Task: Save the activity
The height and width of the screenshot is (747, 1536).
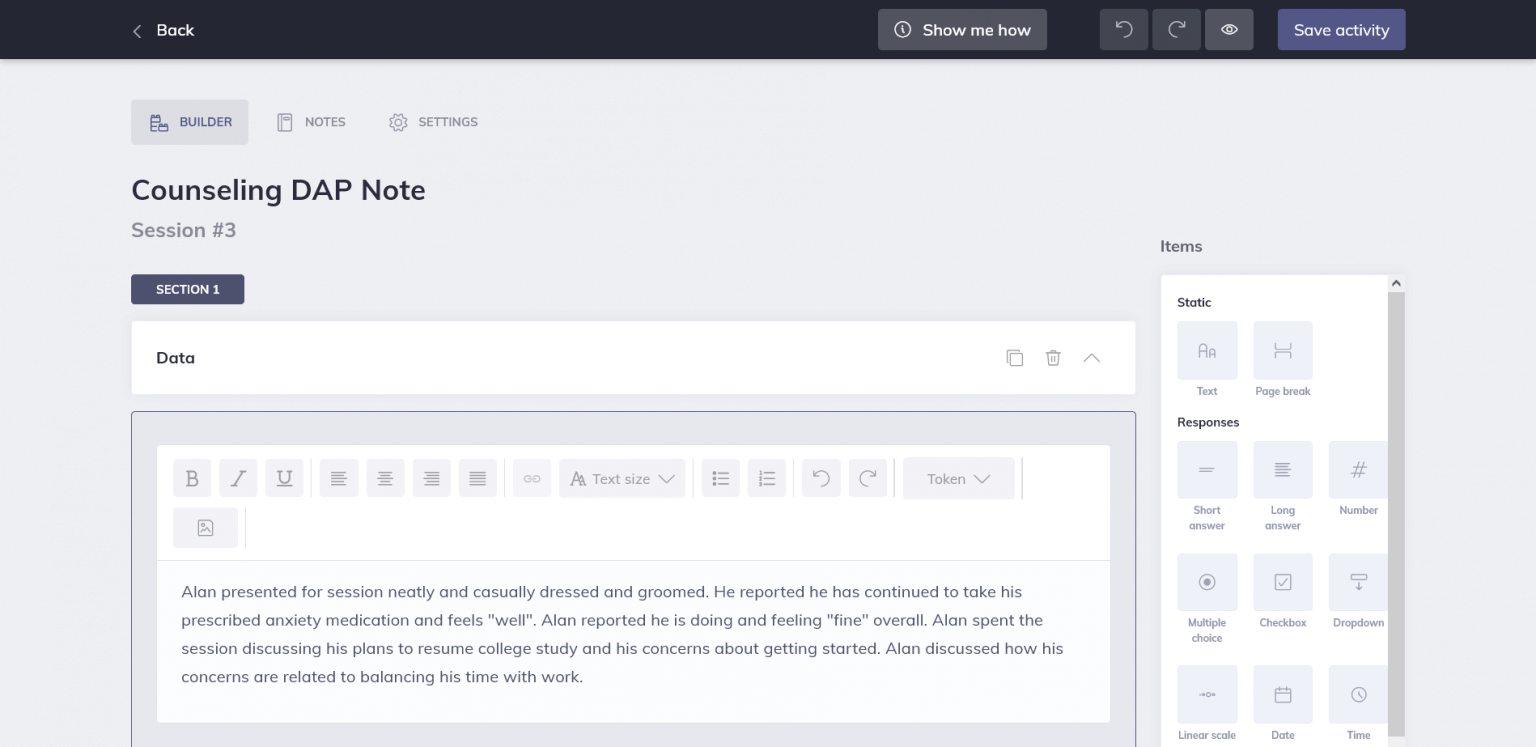Action: coord(1341,29)
